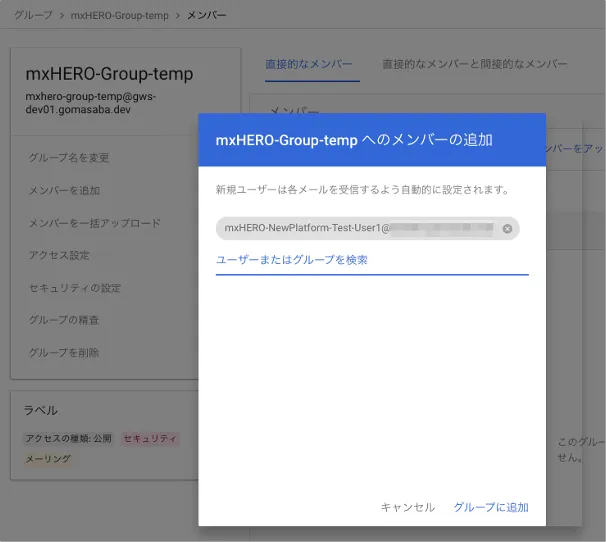The height and width of the screenshot is (542, 606).
Task: Switch to 直接的なメンバーと間接的なメンバー tab
Action: (x=474, y=64)
